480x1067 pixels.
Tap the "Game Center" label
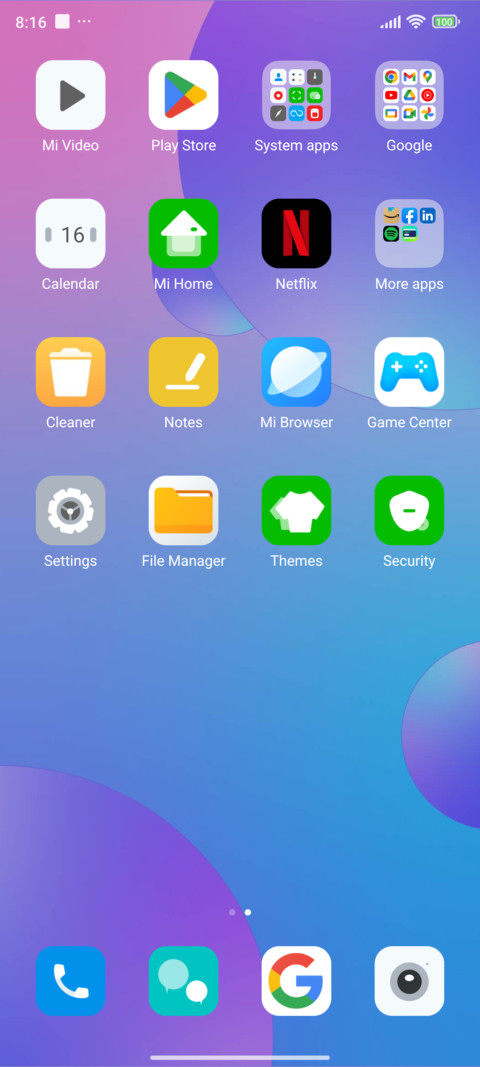pyautogui.click(x=409, y=423)
